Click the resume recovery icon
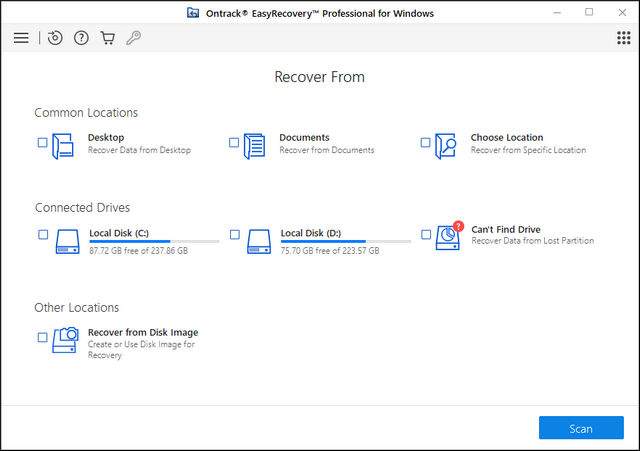The image size is (640, 451). [55, 38]
